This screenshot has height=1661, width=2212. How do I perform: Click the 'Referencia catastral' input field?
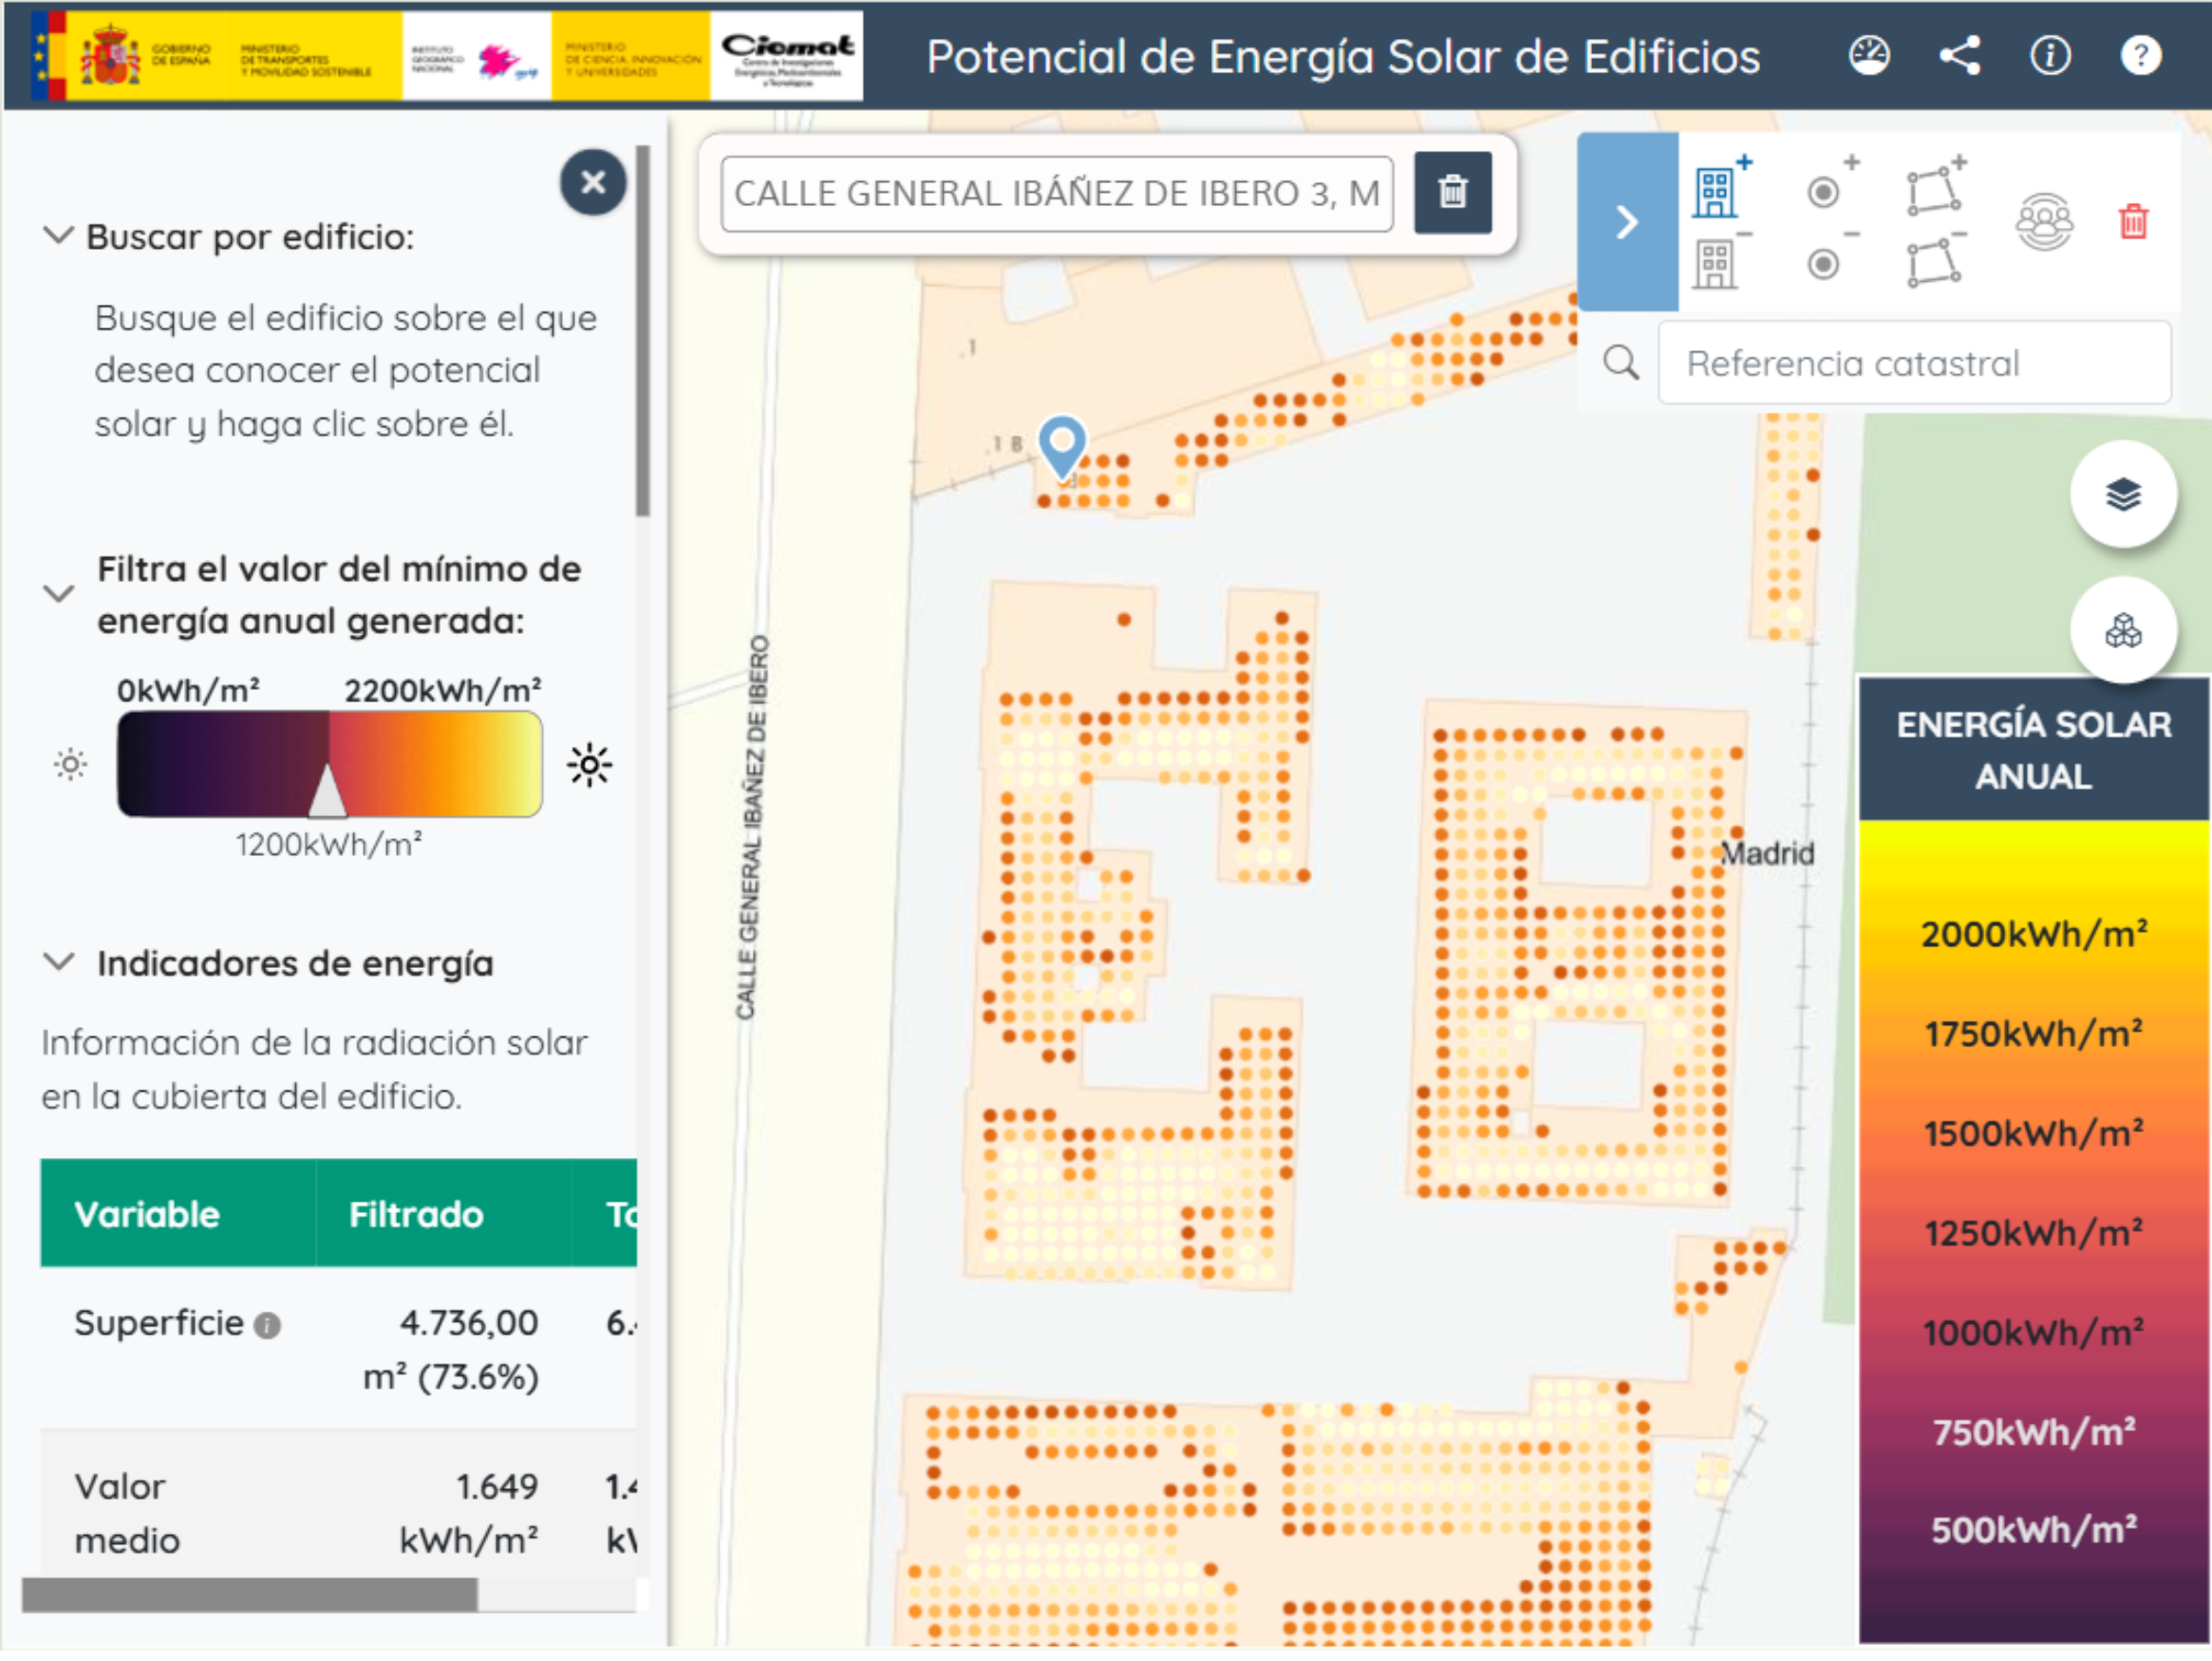coord(1913,364)
